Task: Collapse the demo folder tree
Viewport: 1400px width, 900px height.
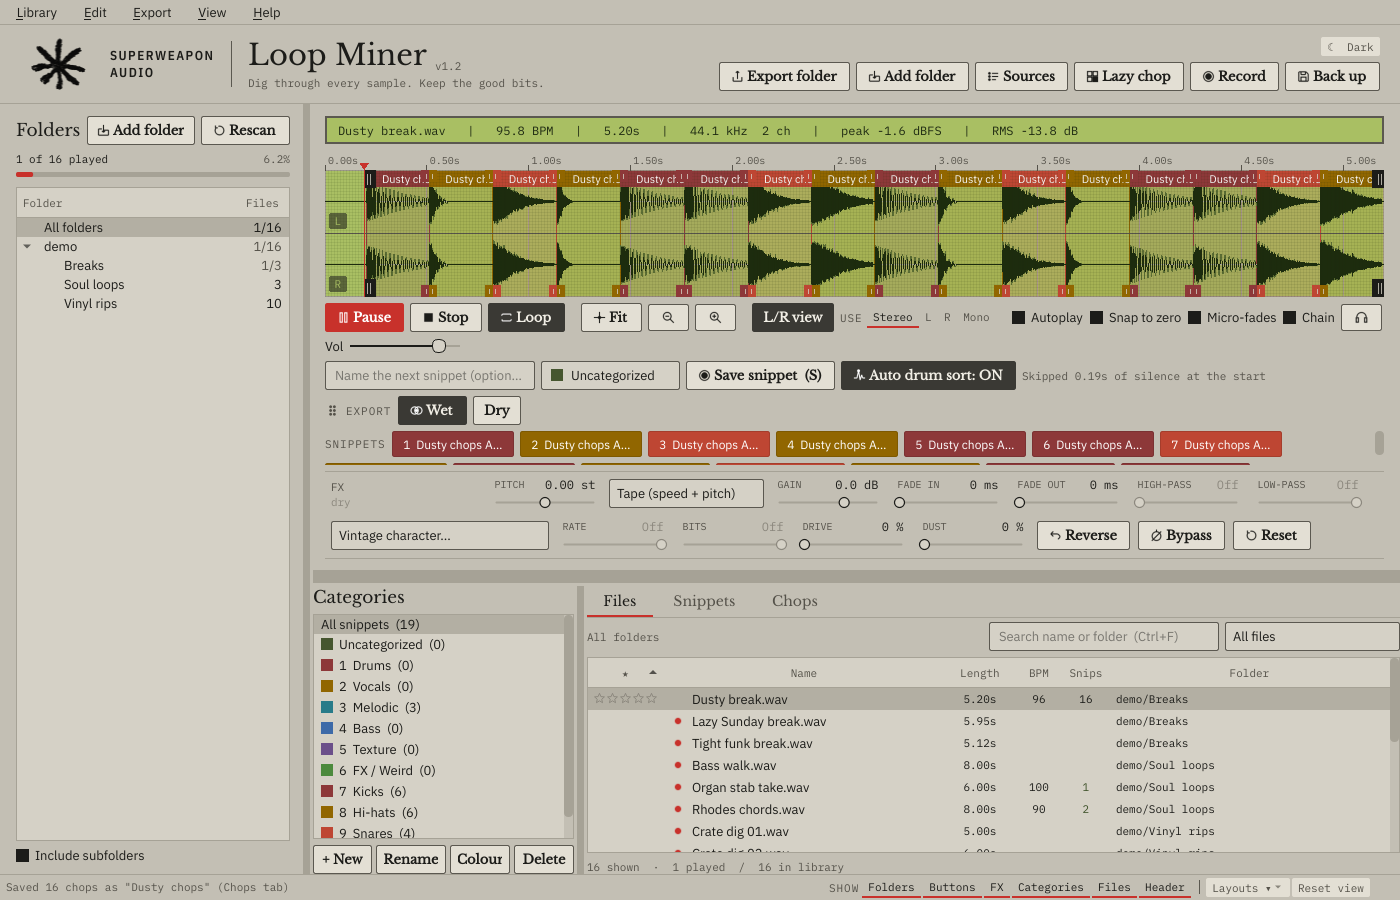Action: [x=27, y=247]
